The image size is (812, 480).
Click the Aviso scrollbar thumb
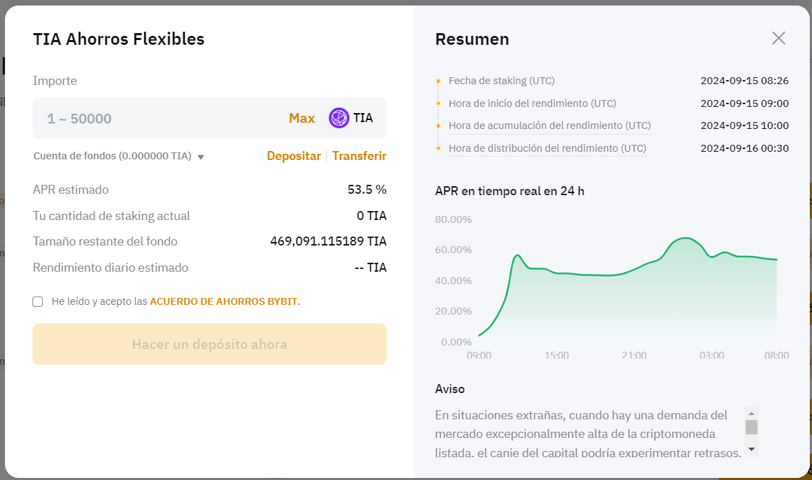pos(751,427)
